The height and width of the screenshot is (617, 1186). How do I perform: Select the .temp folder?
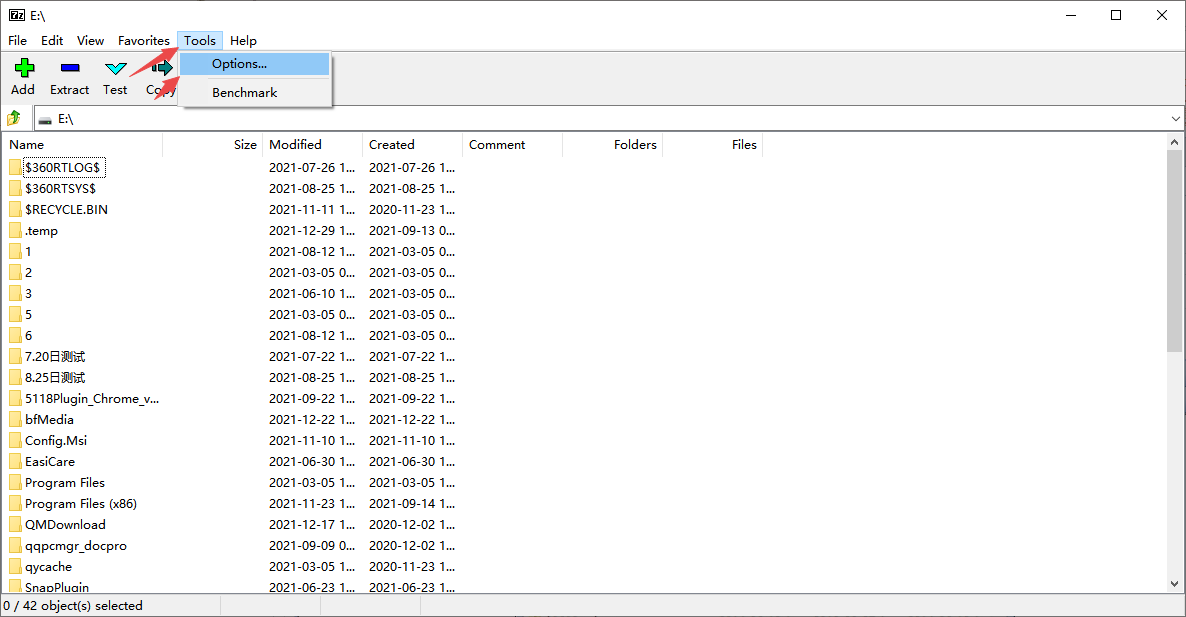[x=44, y=230]
